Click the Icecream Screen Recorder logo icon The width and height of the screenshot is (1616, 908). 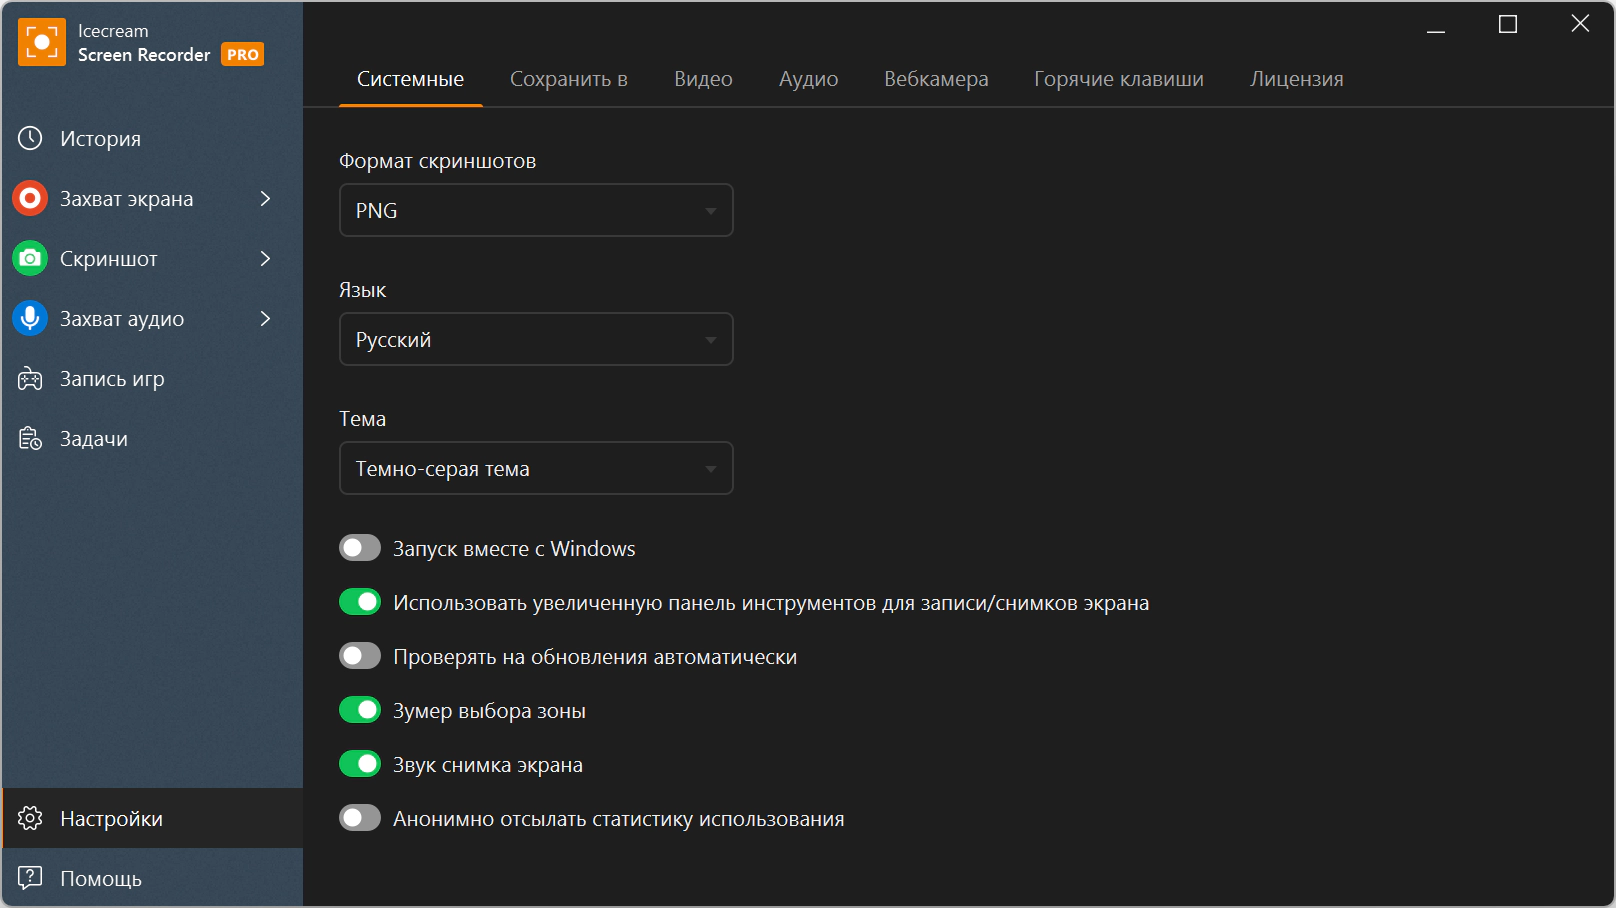[42, 42]
